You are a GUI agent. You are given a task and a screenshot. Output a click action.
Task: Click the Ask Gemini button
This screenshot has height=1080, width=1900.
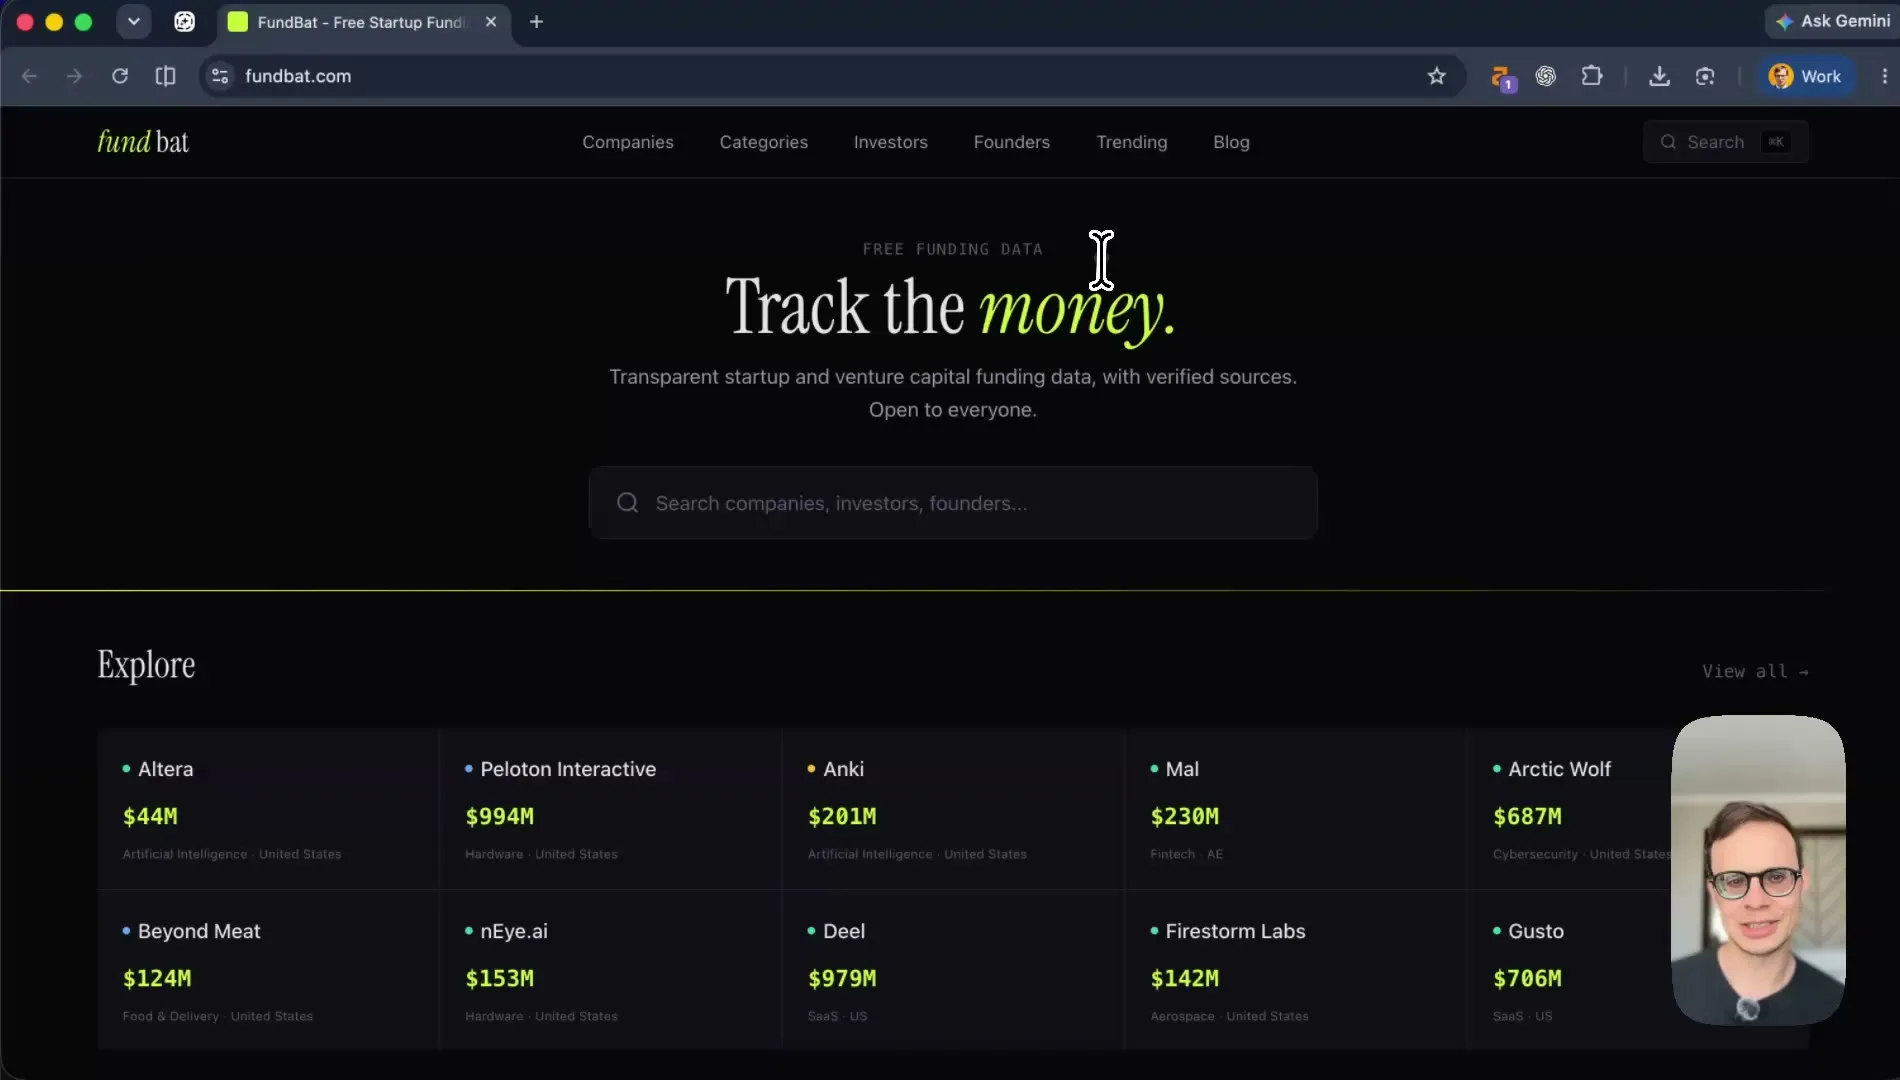pos(1832,21)
